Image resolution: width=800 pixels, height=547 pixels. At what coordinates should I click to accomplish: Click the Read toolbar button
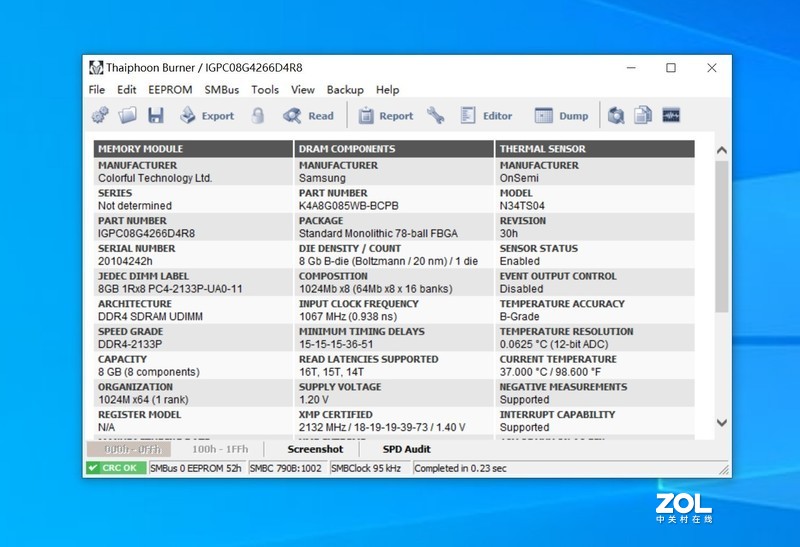pos(308,115)
